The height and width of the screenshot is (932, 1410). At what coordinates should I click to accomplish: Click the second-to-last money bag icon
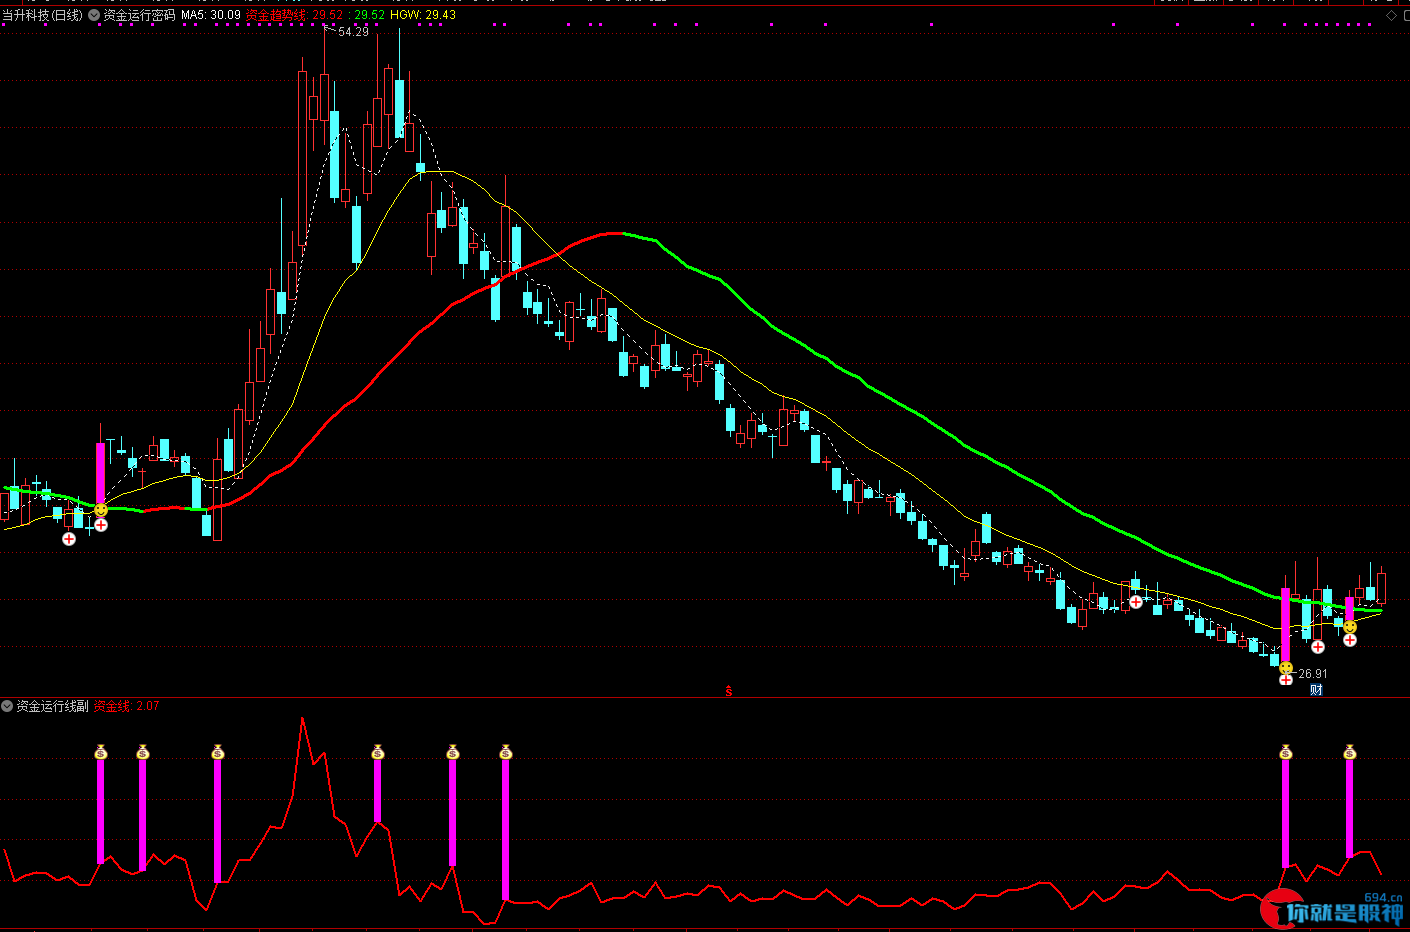pyautogui.click(x=1285, y=752)
